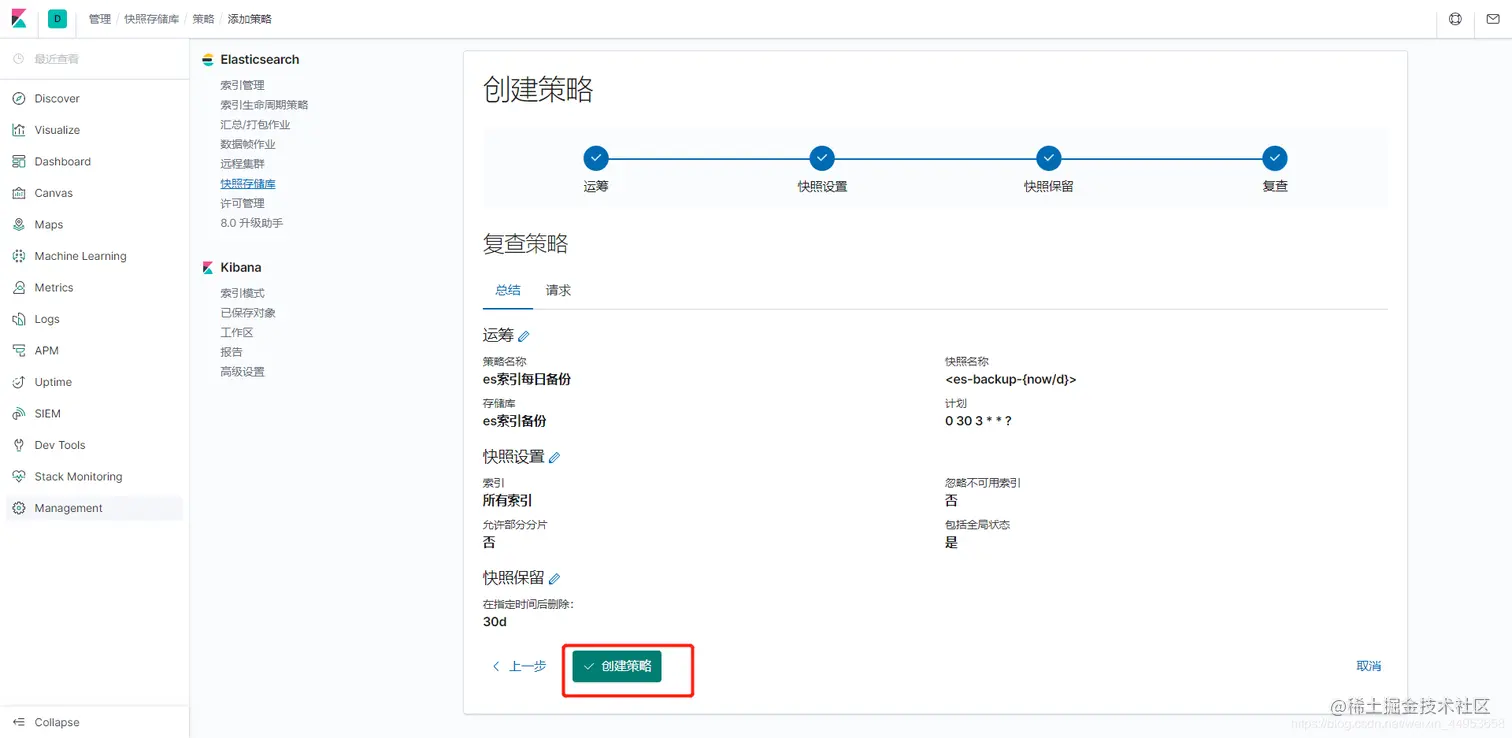Open 索引管理 in Elasticsearch menu
The width and height of the screenshot is (1512, 738).
point(243,85)
